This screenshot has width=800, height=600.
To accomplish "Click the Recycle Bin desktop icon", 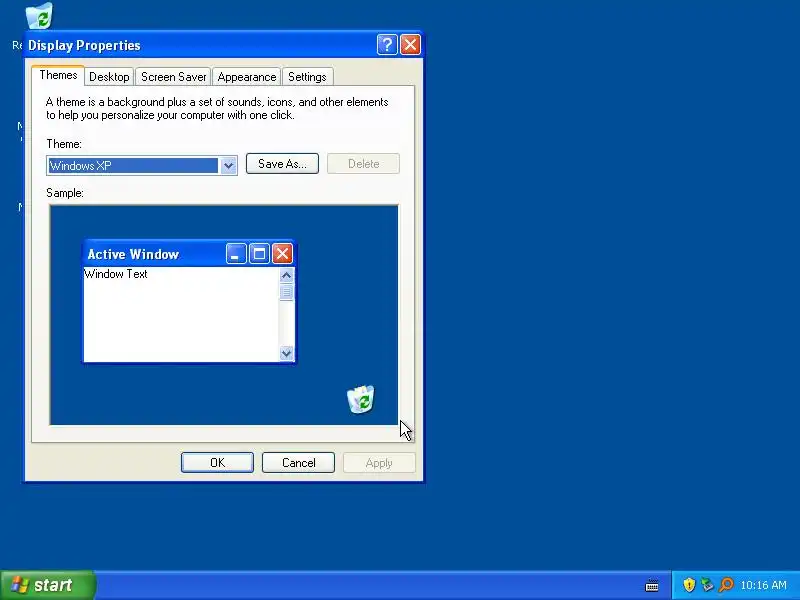I will (39, 16).
